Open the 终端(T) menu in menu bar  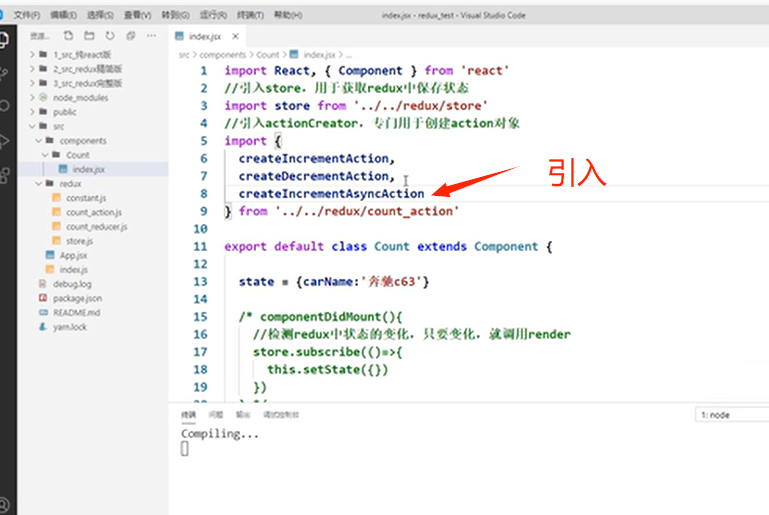click(x=250, y=15)
